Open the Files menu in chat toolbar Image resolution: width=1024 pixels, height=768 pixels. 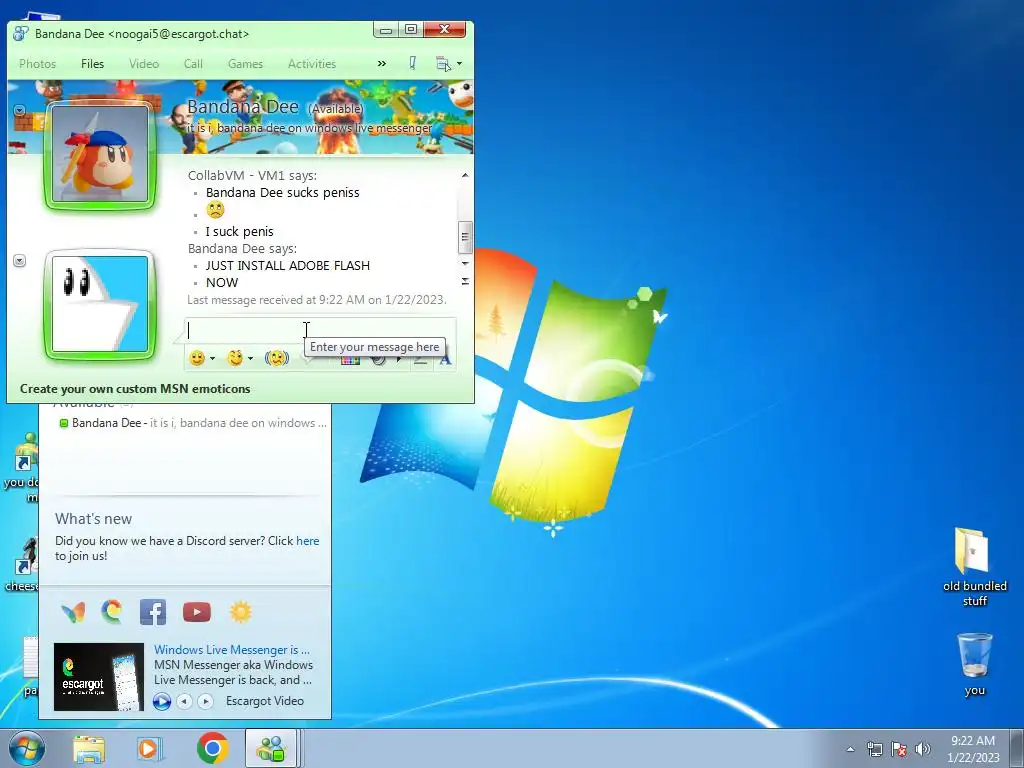coord(92,63)
